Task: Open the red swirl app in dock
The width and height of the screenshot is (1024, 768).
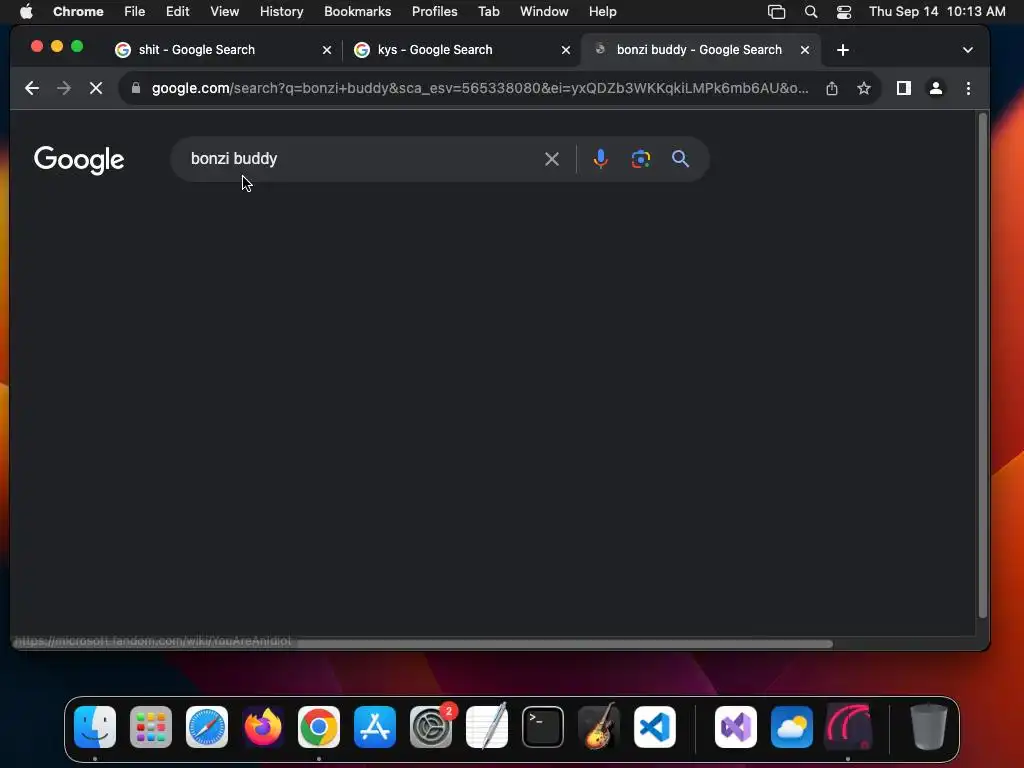Action: tap(848, 727)
